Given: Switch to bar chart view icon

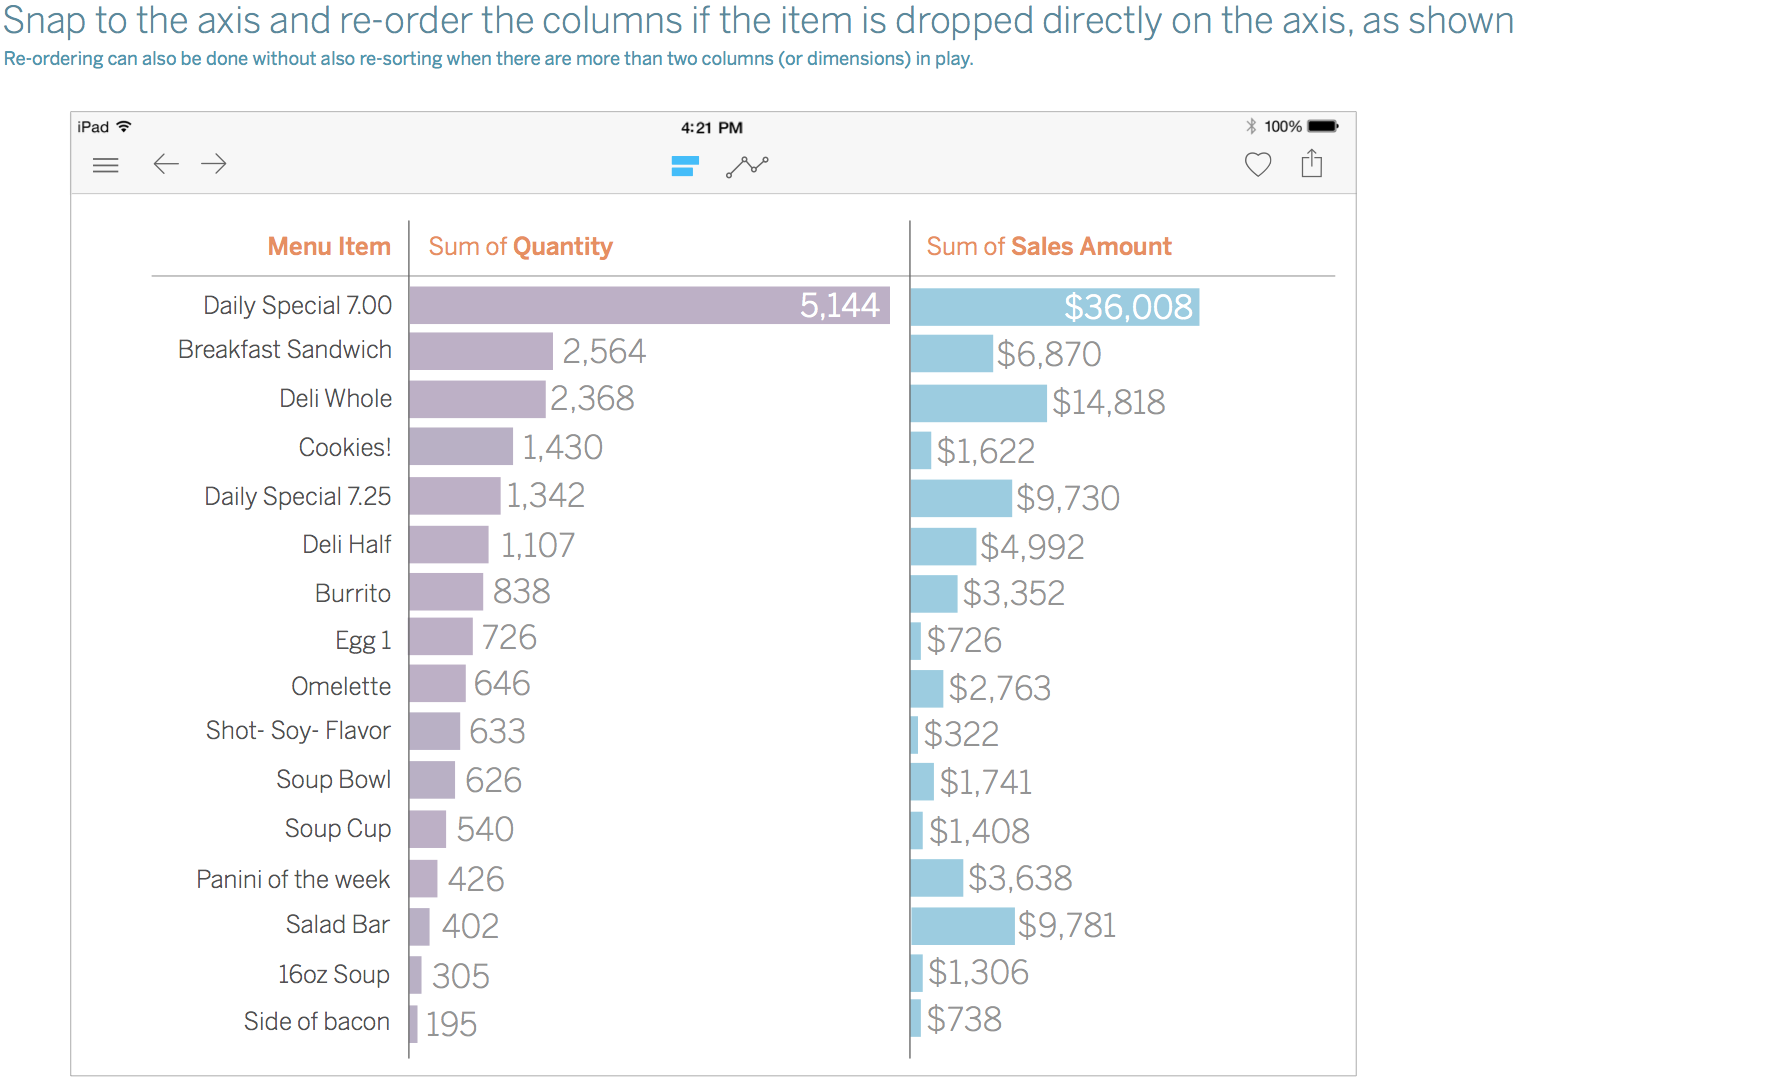Looking at the screenshot, I should [685, 166].
